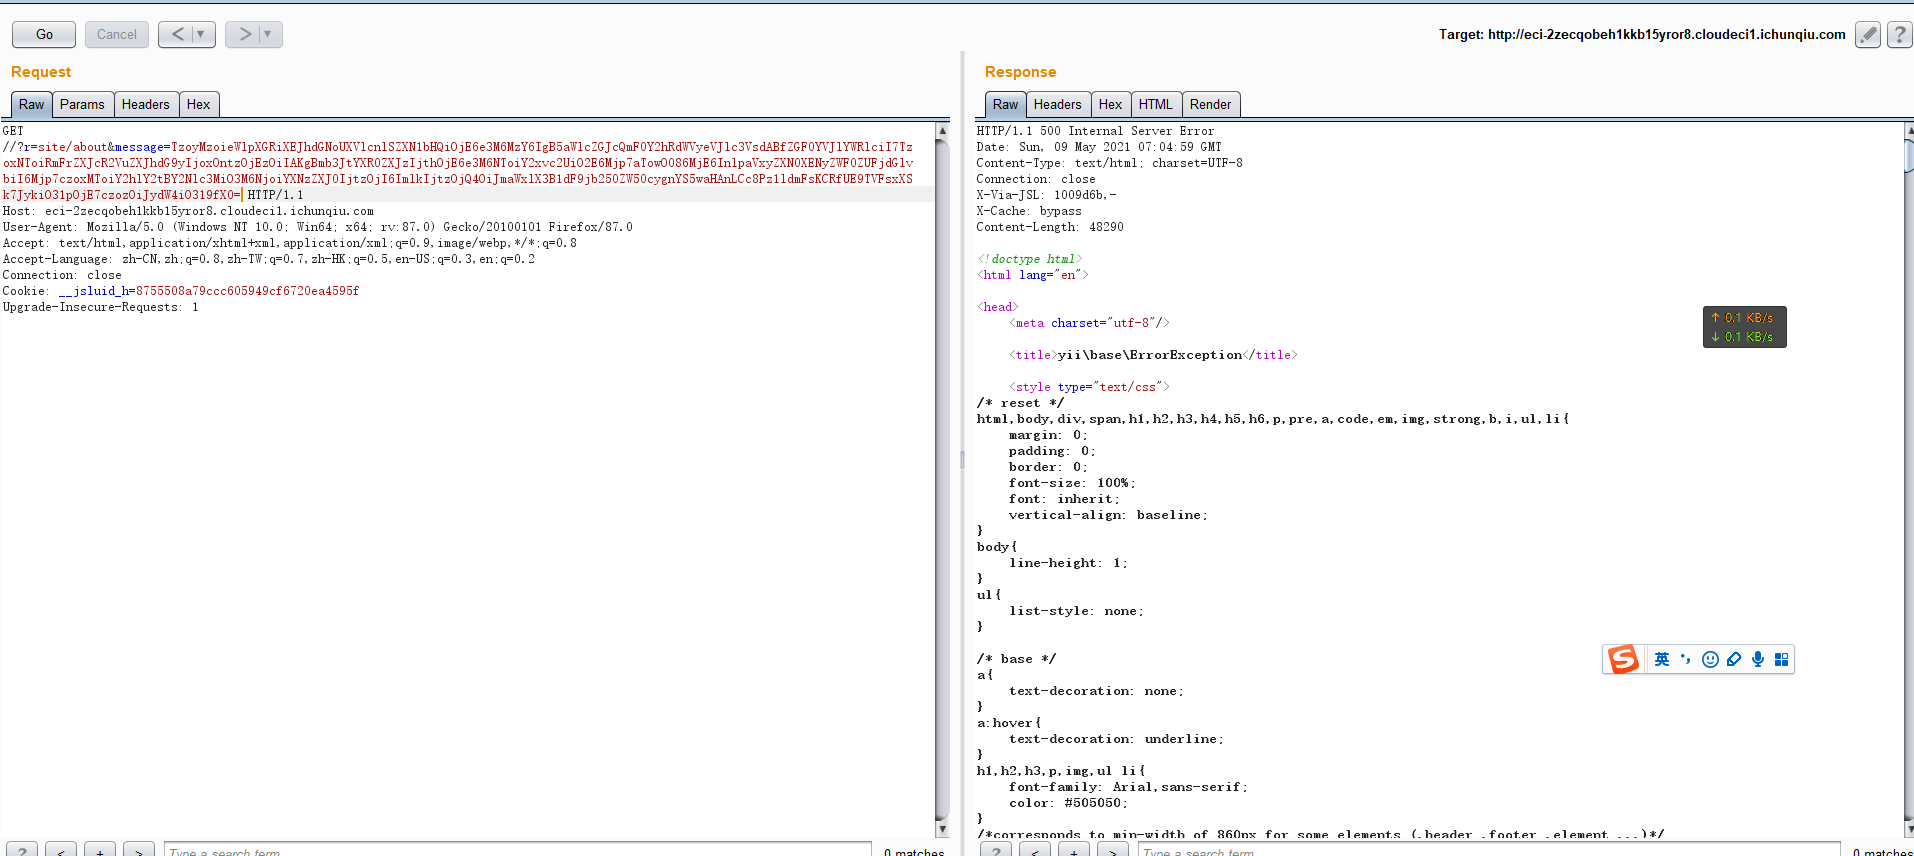Switch to the Request Hex tab
The image size is (1914, 856).
tap(198, 104)
